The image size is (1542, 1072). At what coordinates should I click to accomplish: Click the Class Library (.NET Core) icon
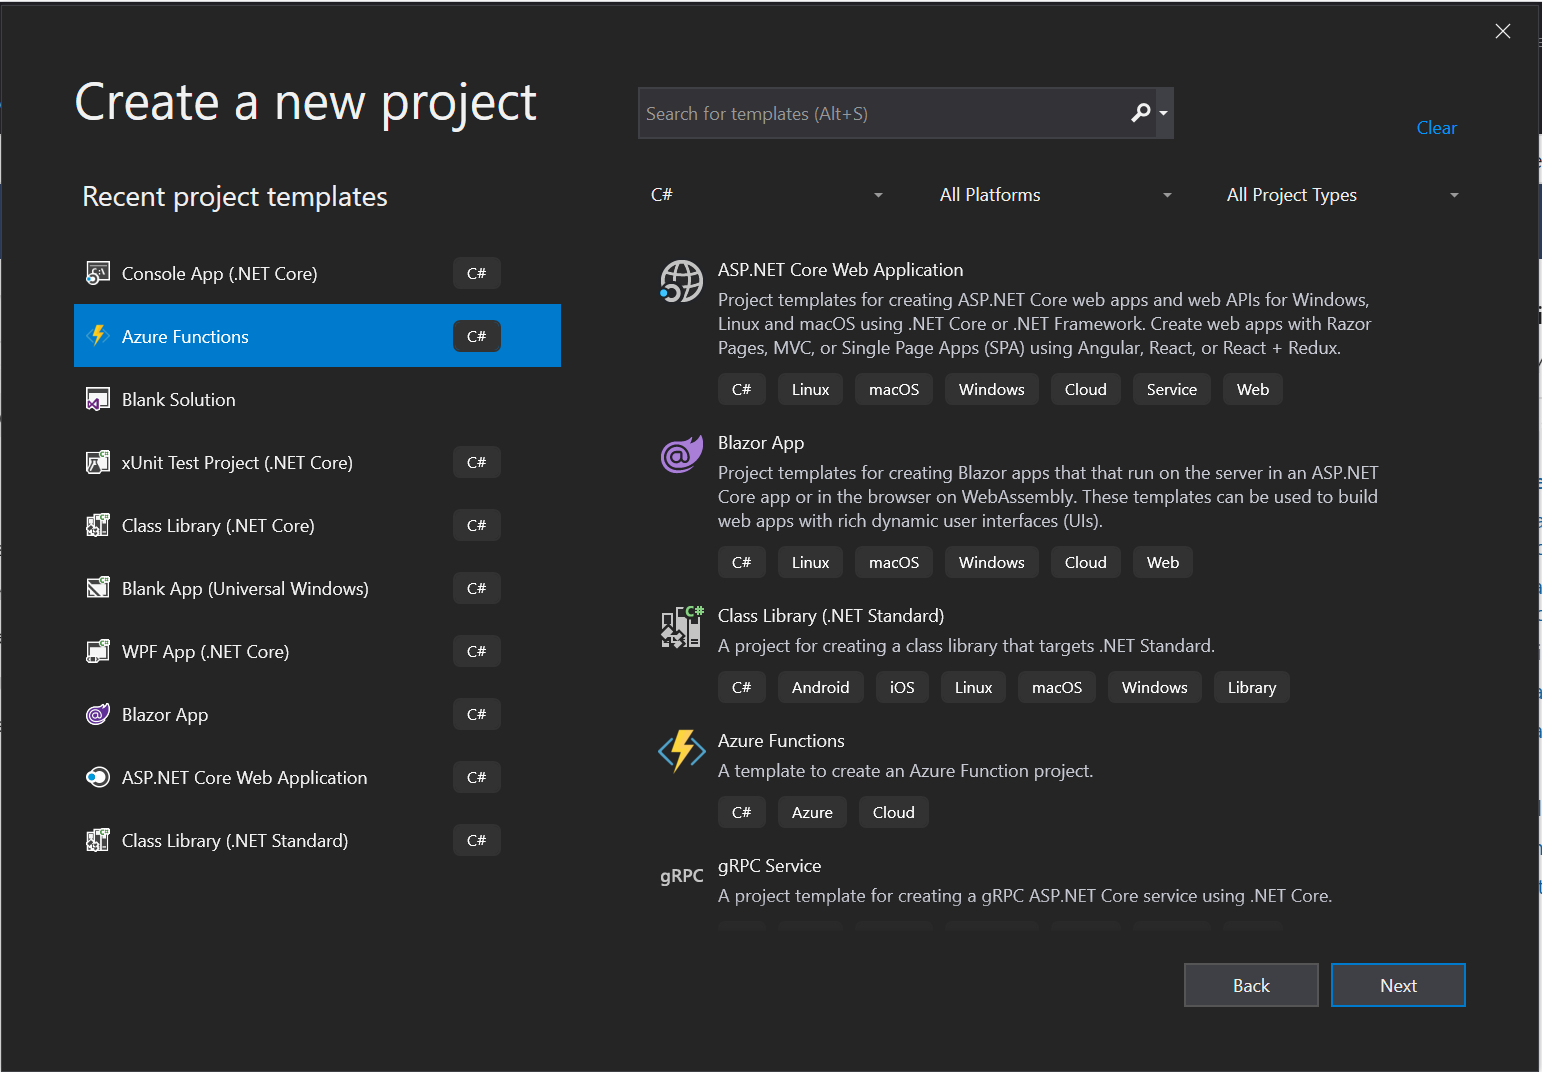98,525
